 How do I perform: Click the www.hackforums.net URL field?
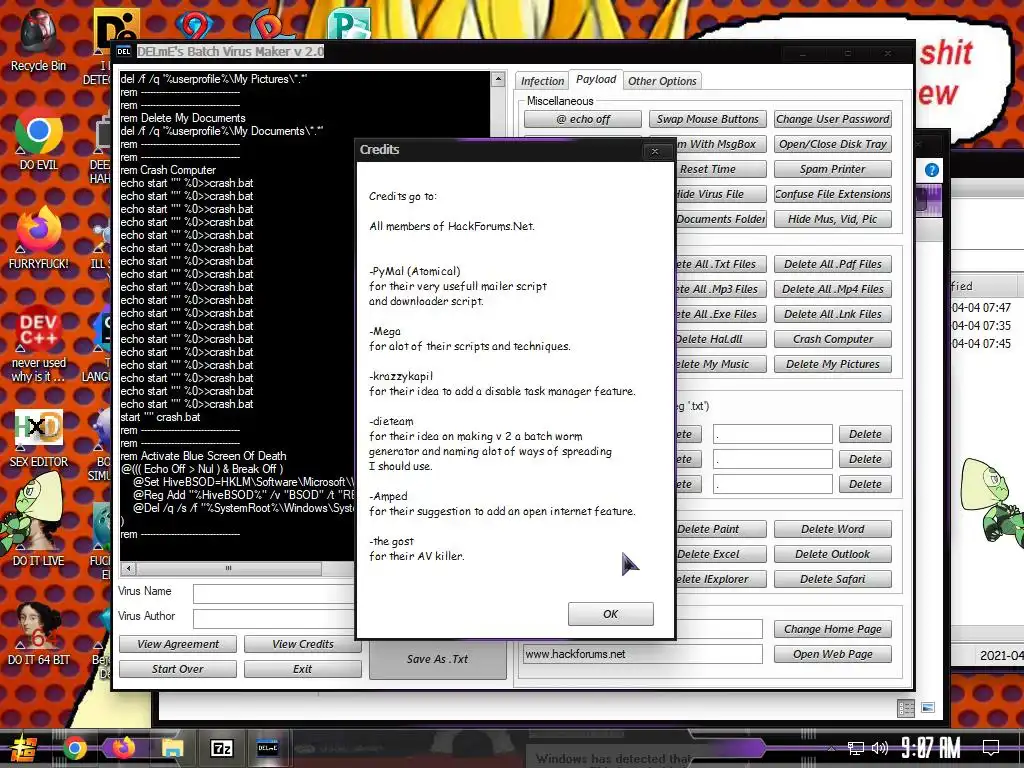pos(643,654)
